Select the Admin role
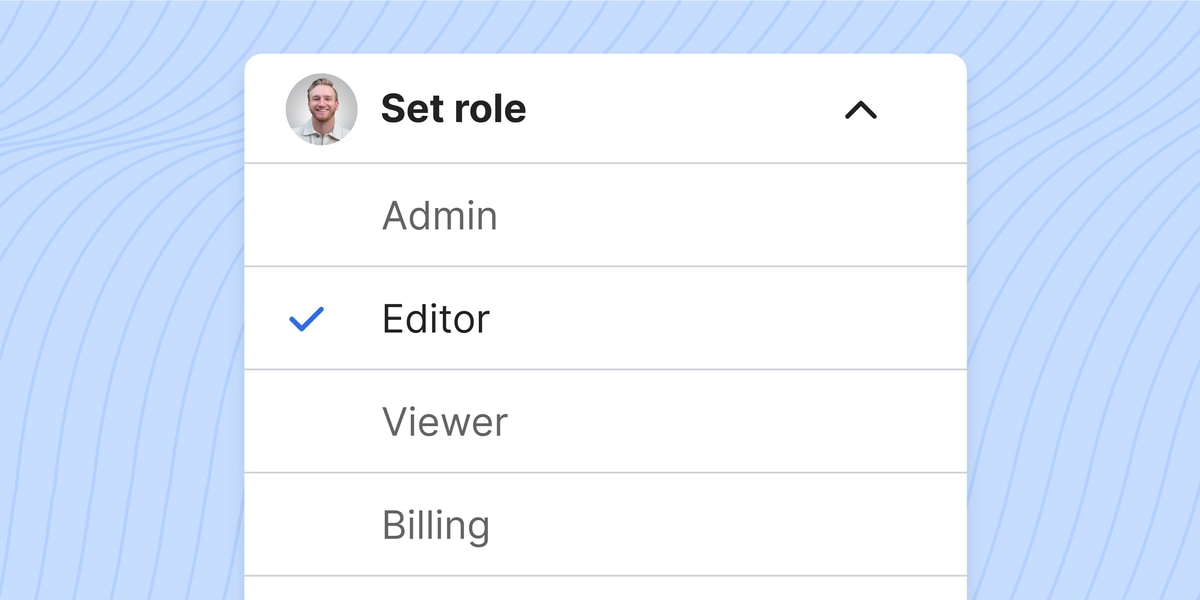The width and height of the screenshot is (1200, 600). [606, 215]
